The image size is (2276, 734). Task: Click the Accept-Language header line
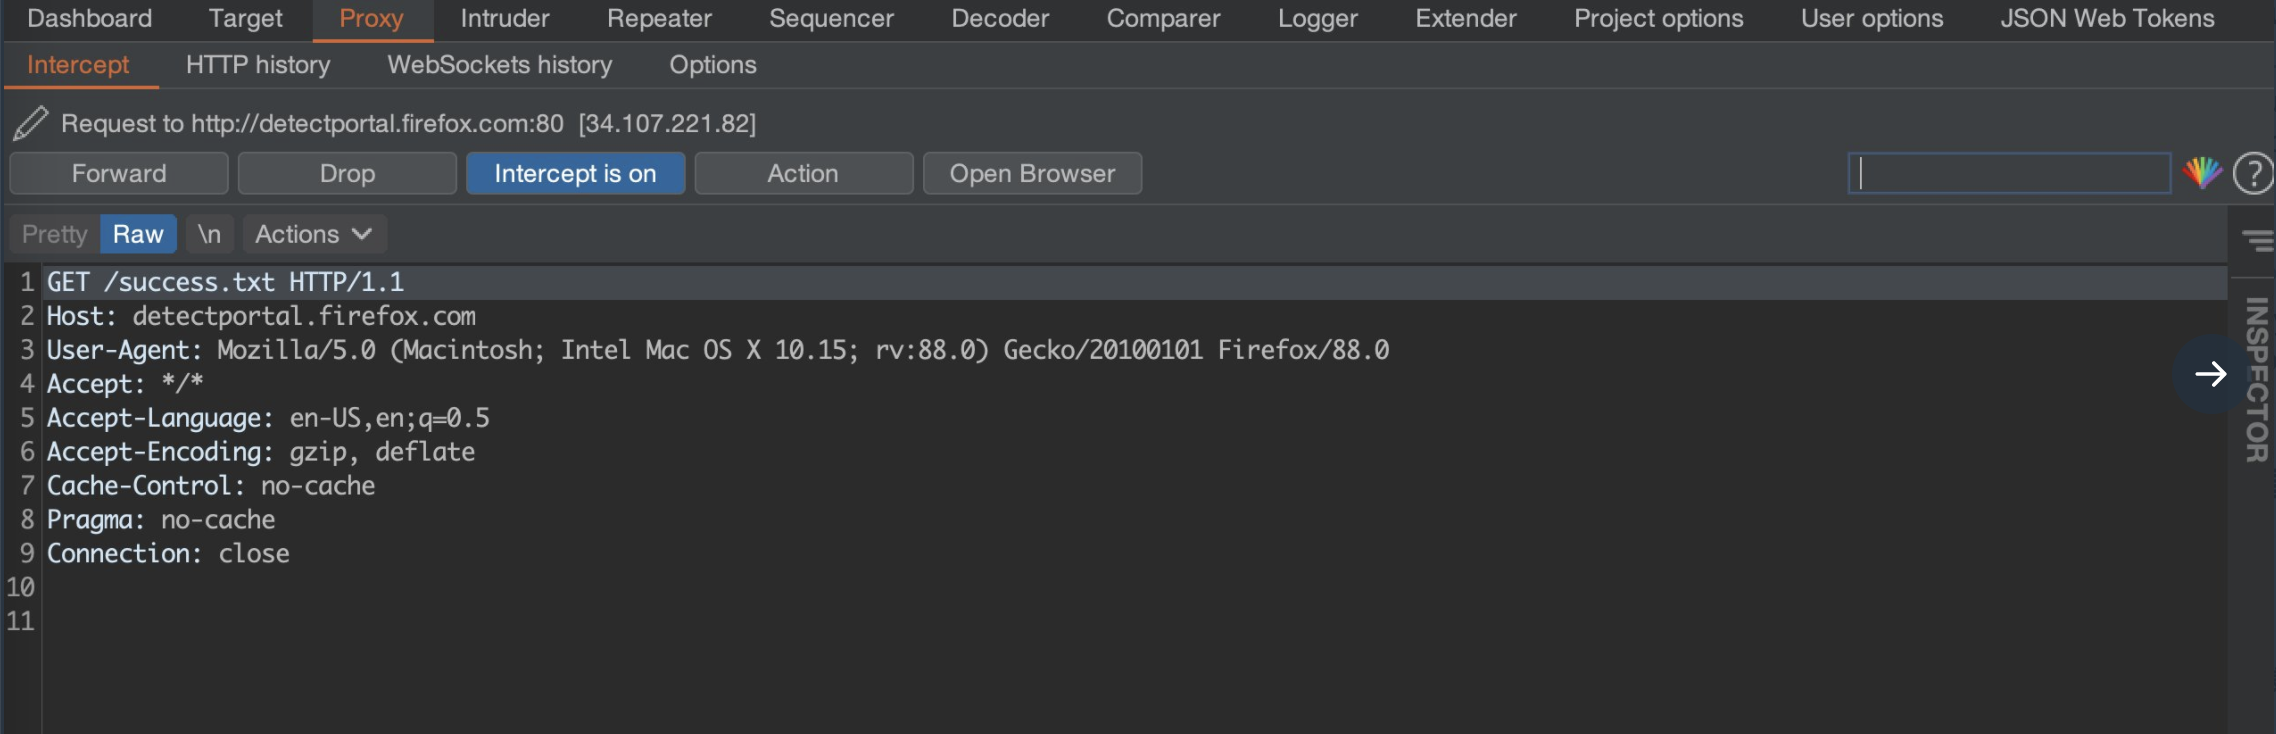tap(268, 418)
